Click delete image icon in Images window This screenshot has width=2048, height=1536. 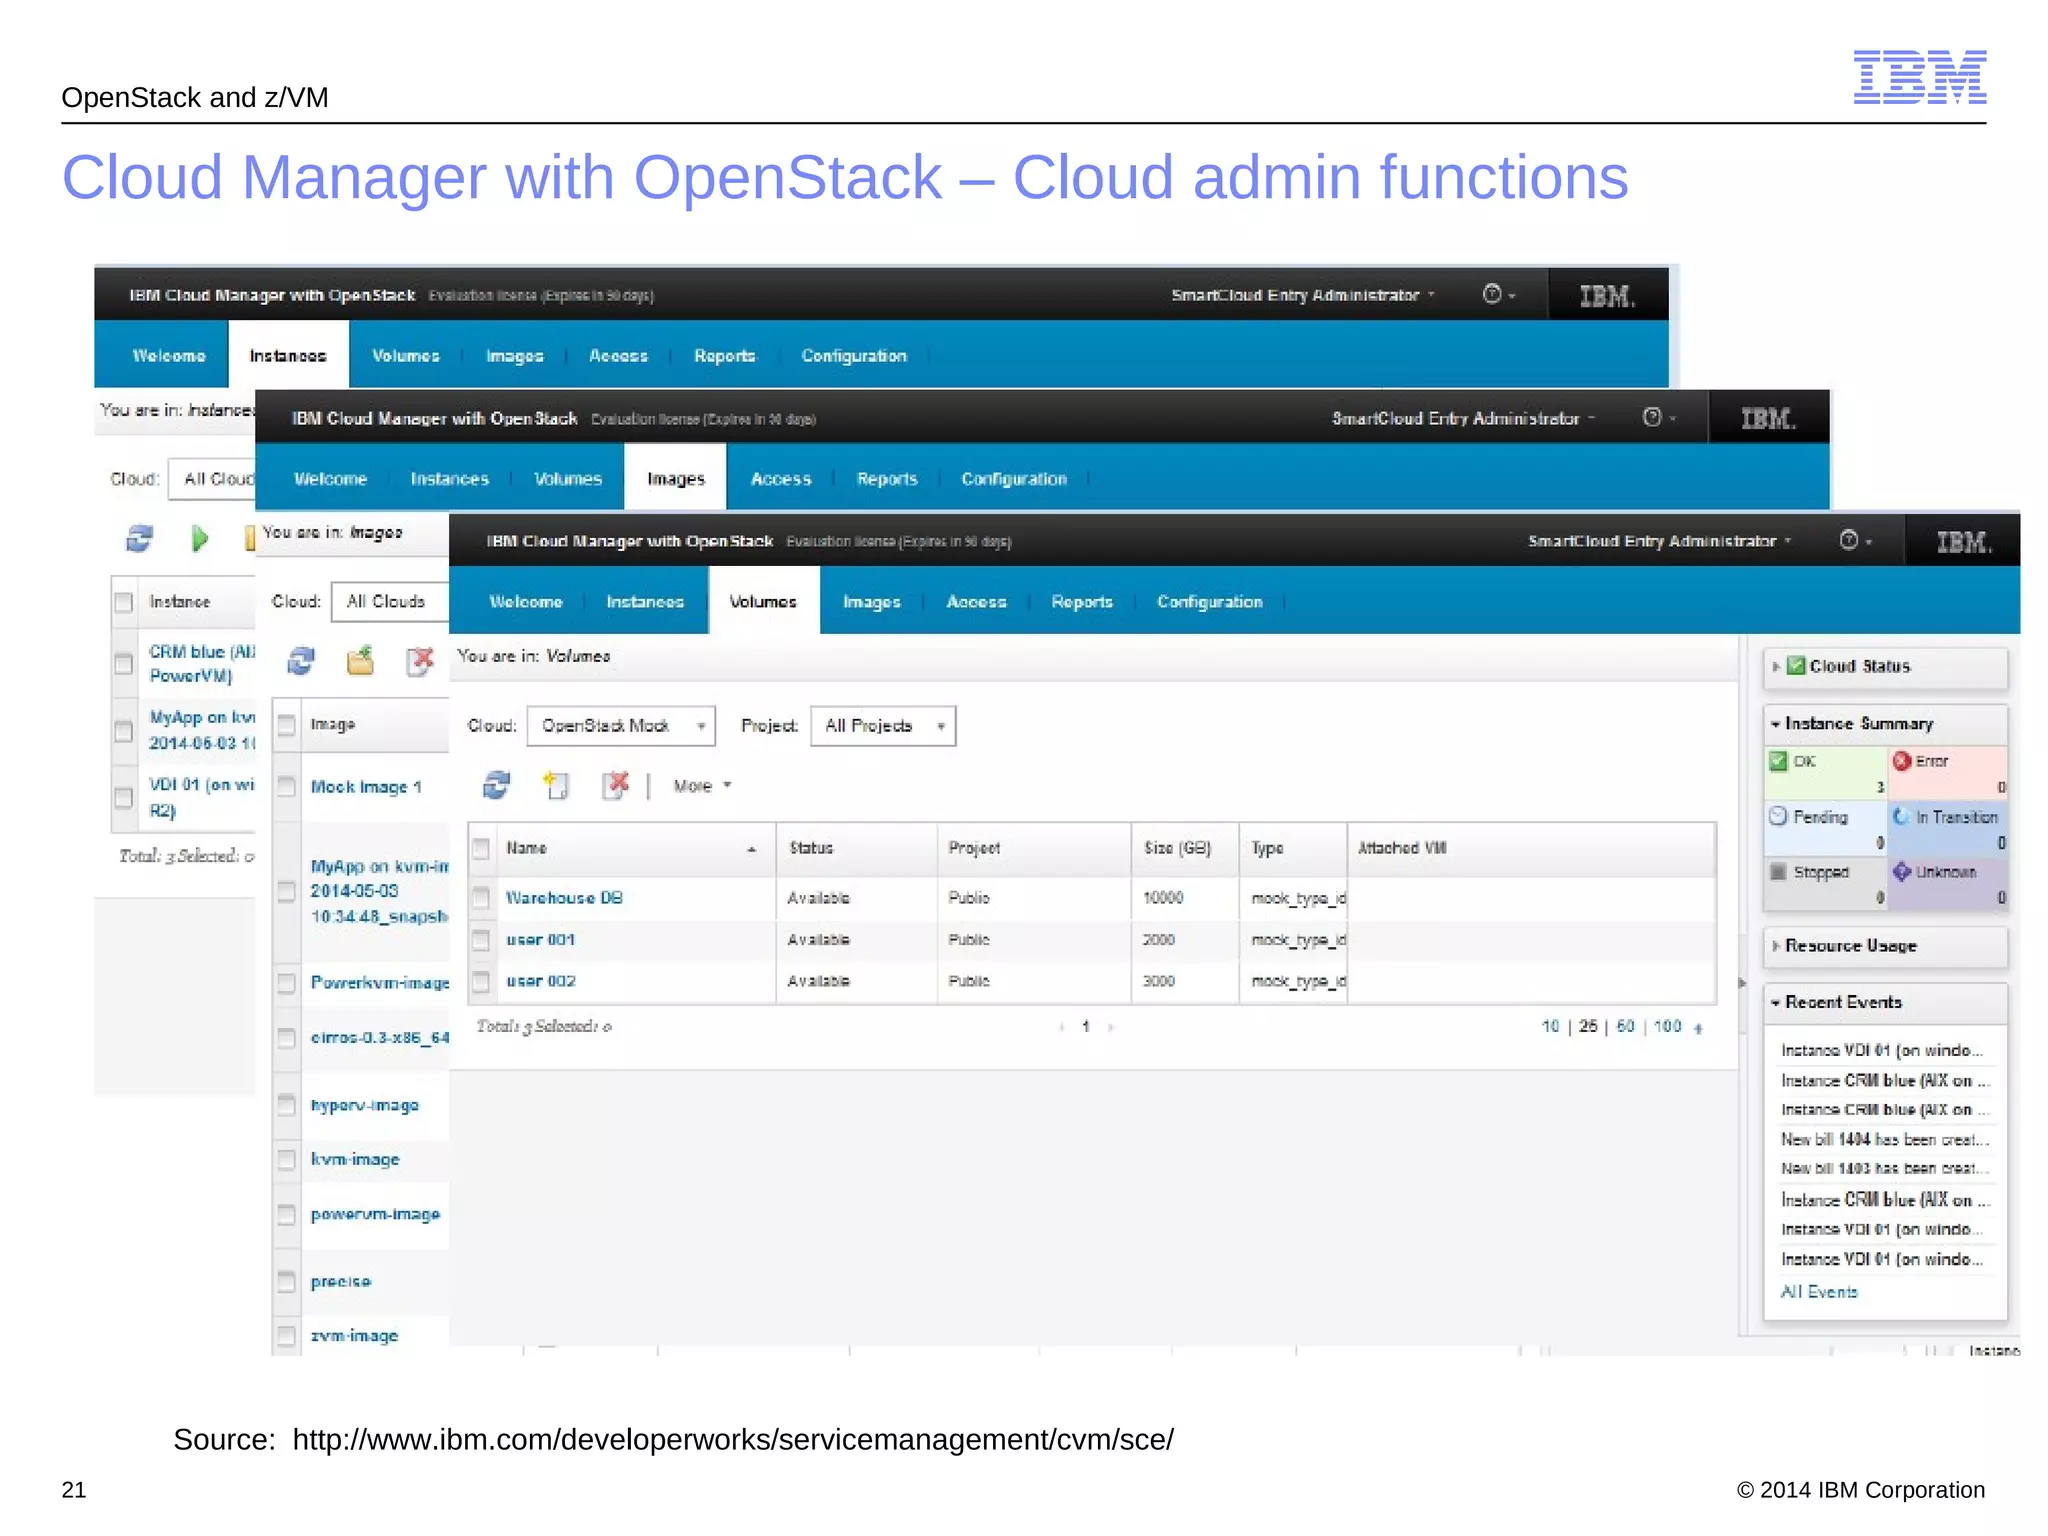click(421, 661)
